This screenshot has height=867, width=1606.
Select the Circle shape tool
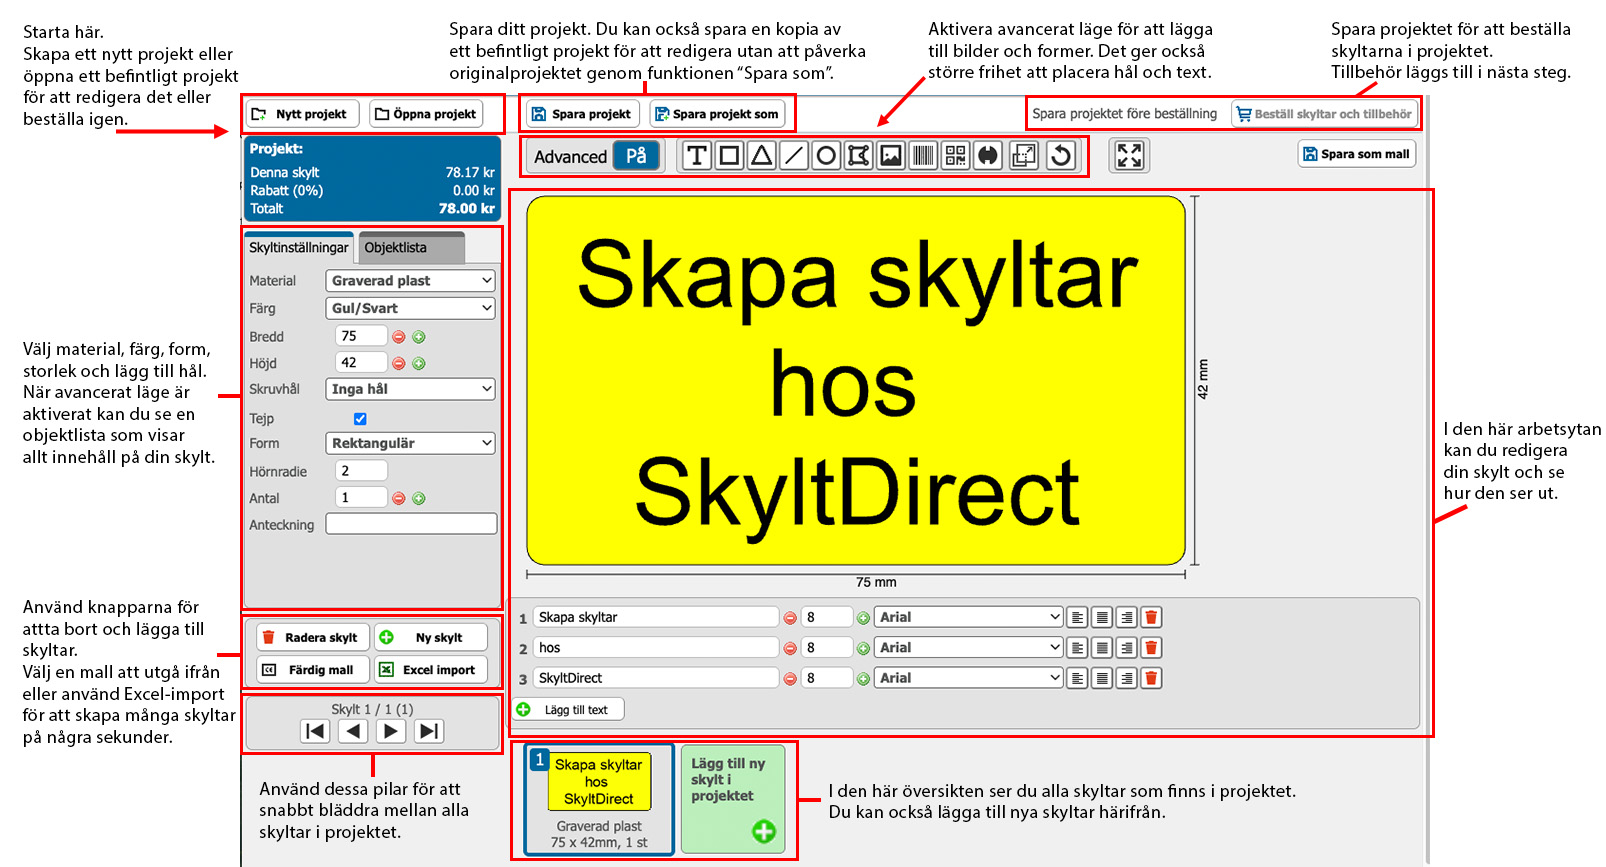point(826,156)
